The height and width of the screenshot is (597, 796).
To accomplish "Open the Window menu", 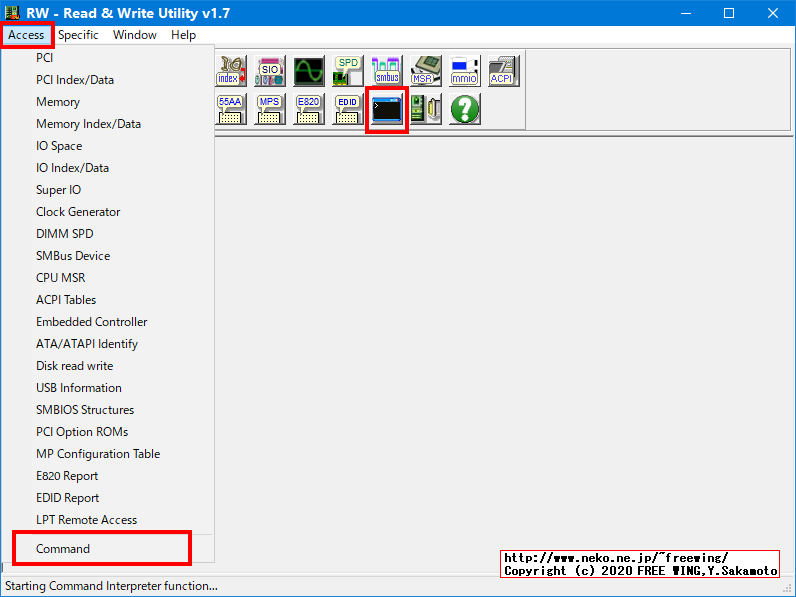I will coord(134,35).
